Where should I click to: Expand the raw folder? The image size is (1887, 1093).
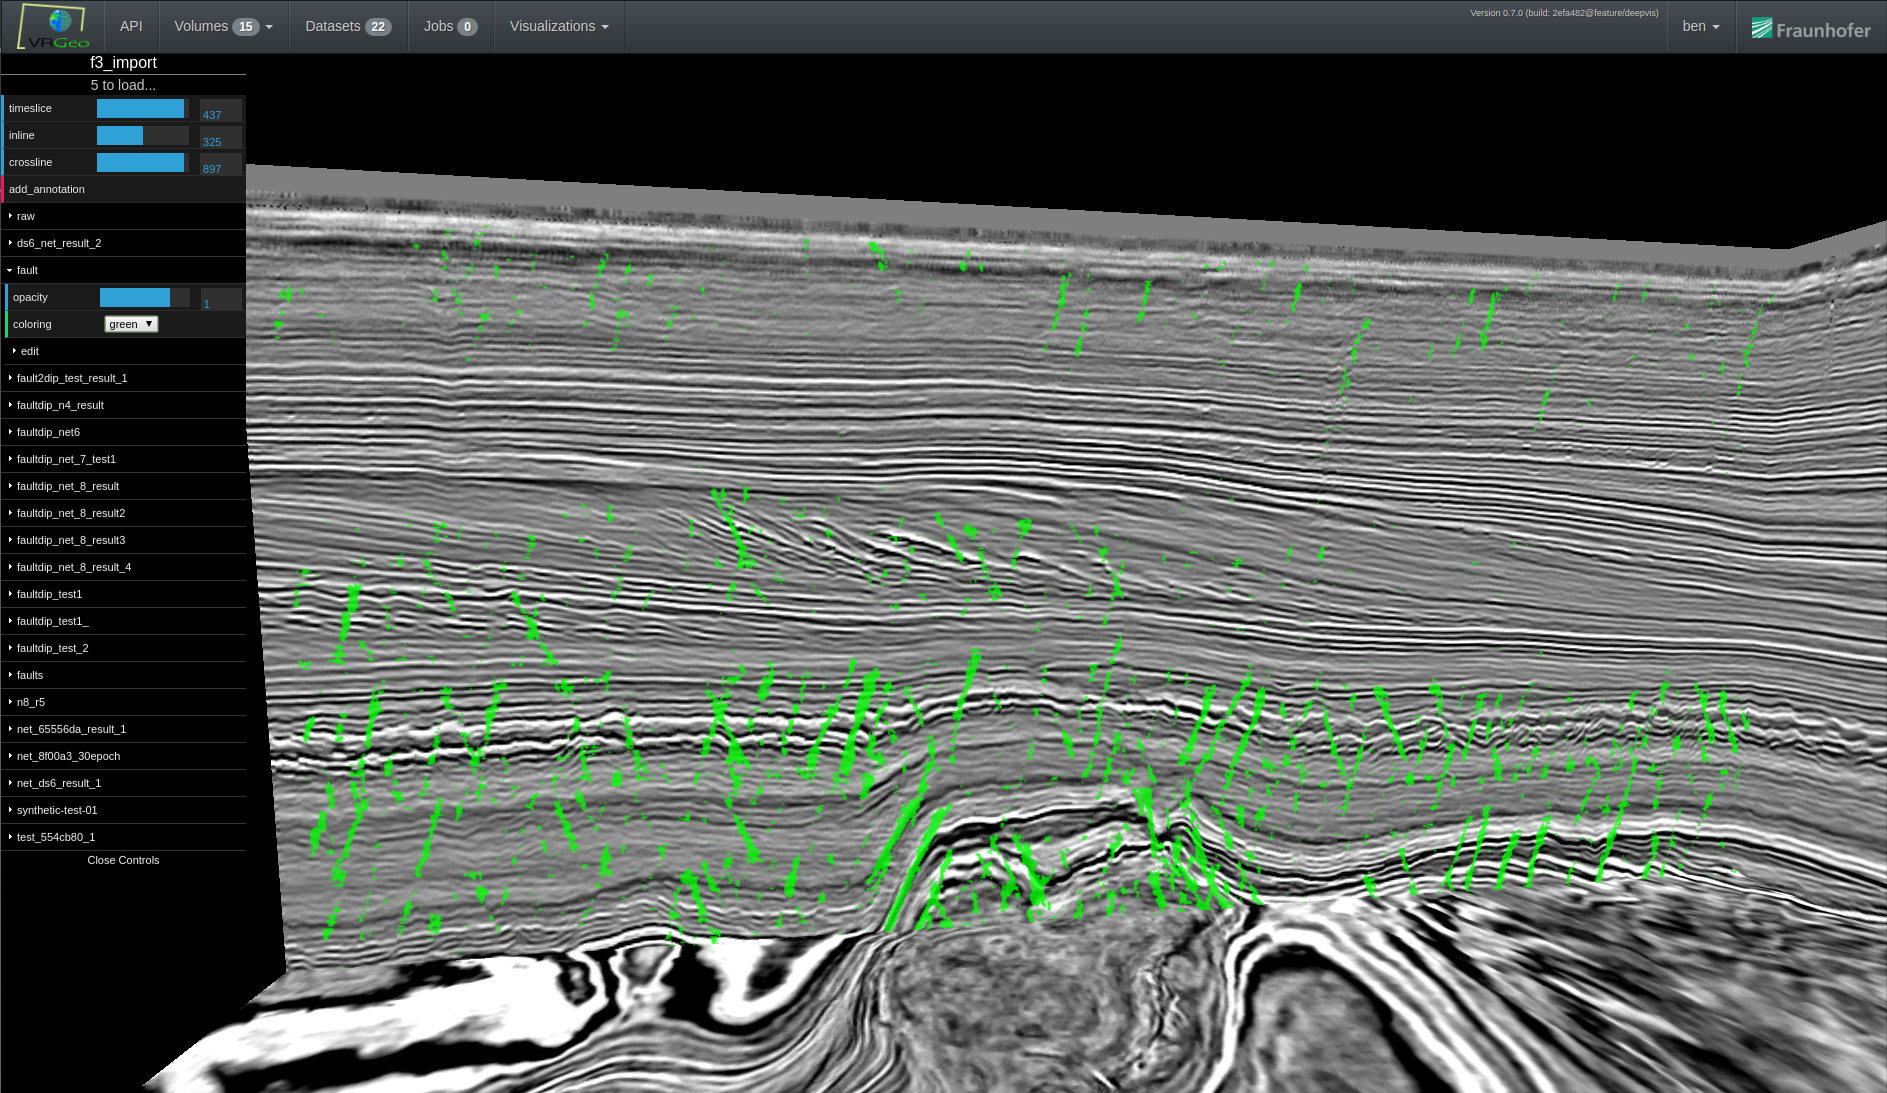click(26, 216)
